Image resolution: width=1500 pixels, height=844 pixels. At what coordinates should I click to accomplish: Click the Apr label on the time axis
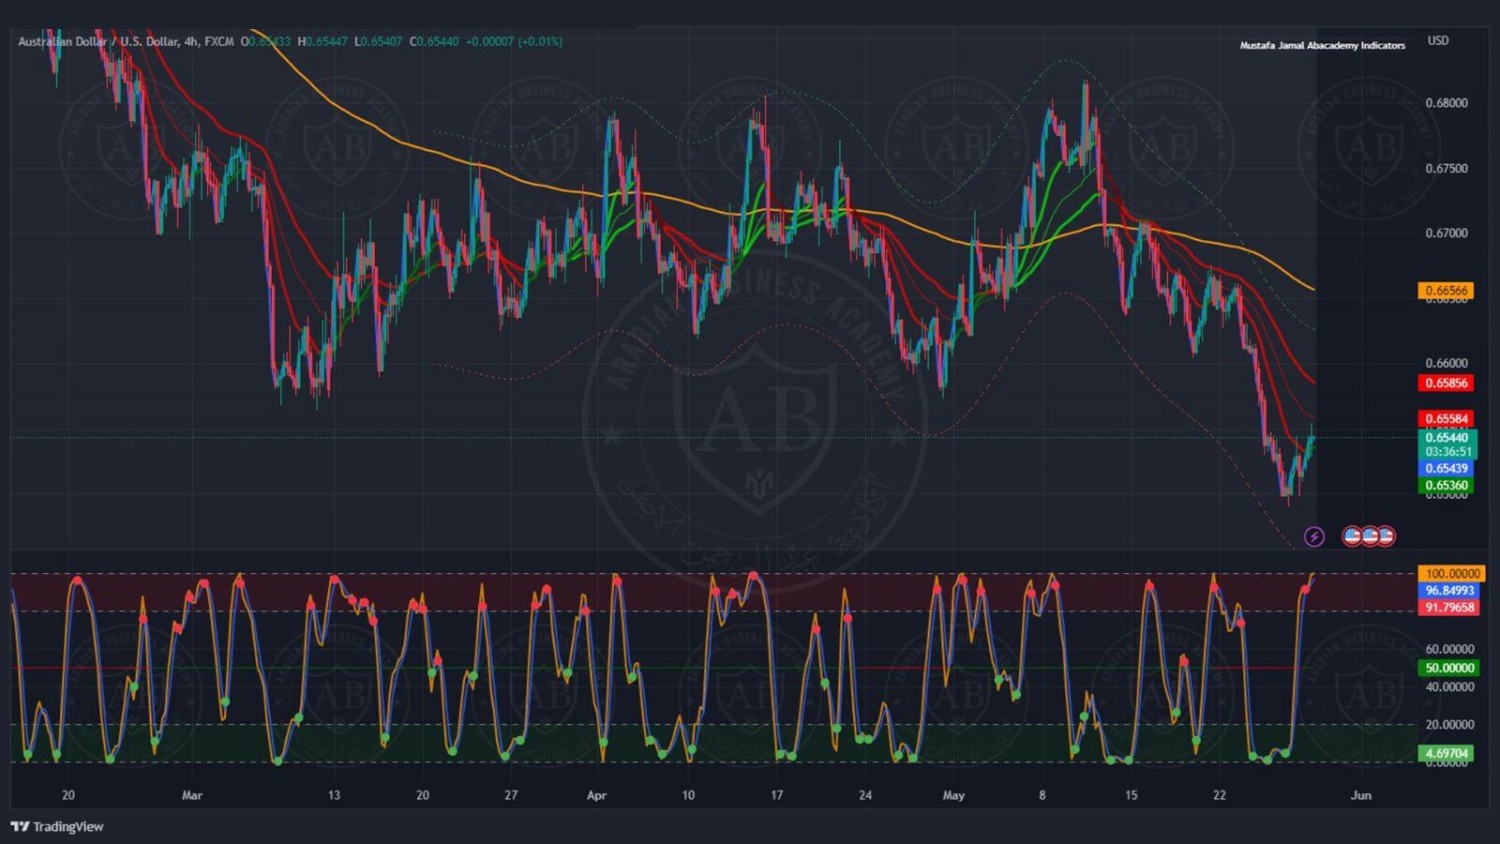tap(597, 796)
